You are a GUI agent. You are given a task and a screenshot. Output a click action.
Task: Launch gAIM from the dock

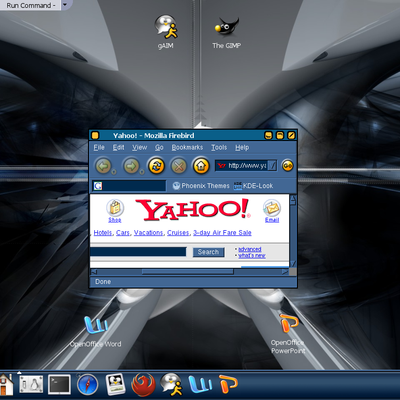point(171,384)
